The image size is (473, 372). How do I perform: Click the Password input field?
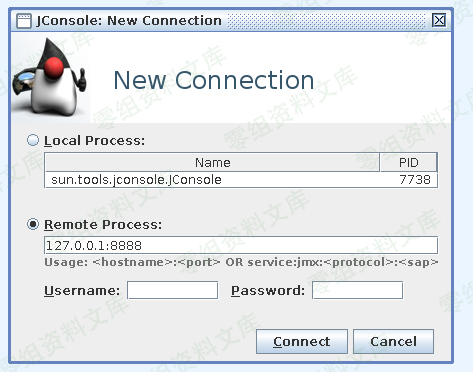click(357, 290)
